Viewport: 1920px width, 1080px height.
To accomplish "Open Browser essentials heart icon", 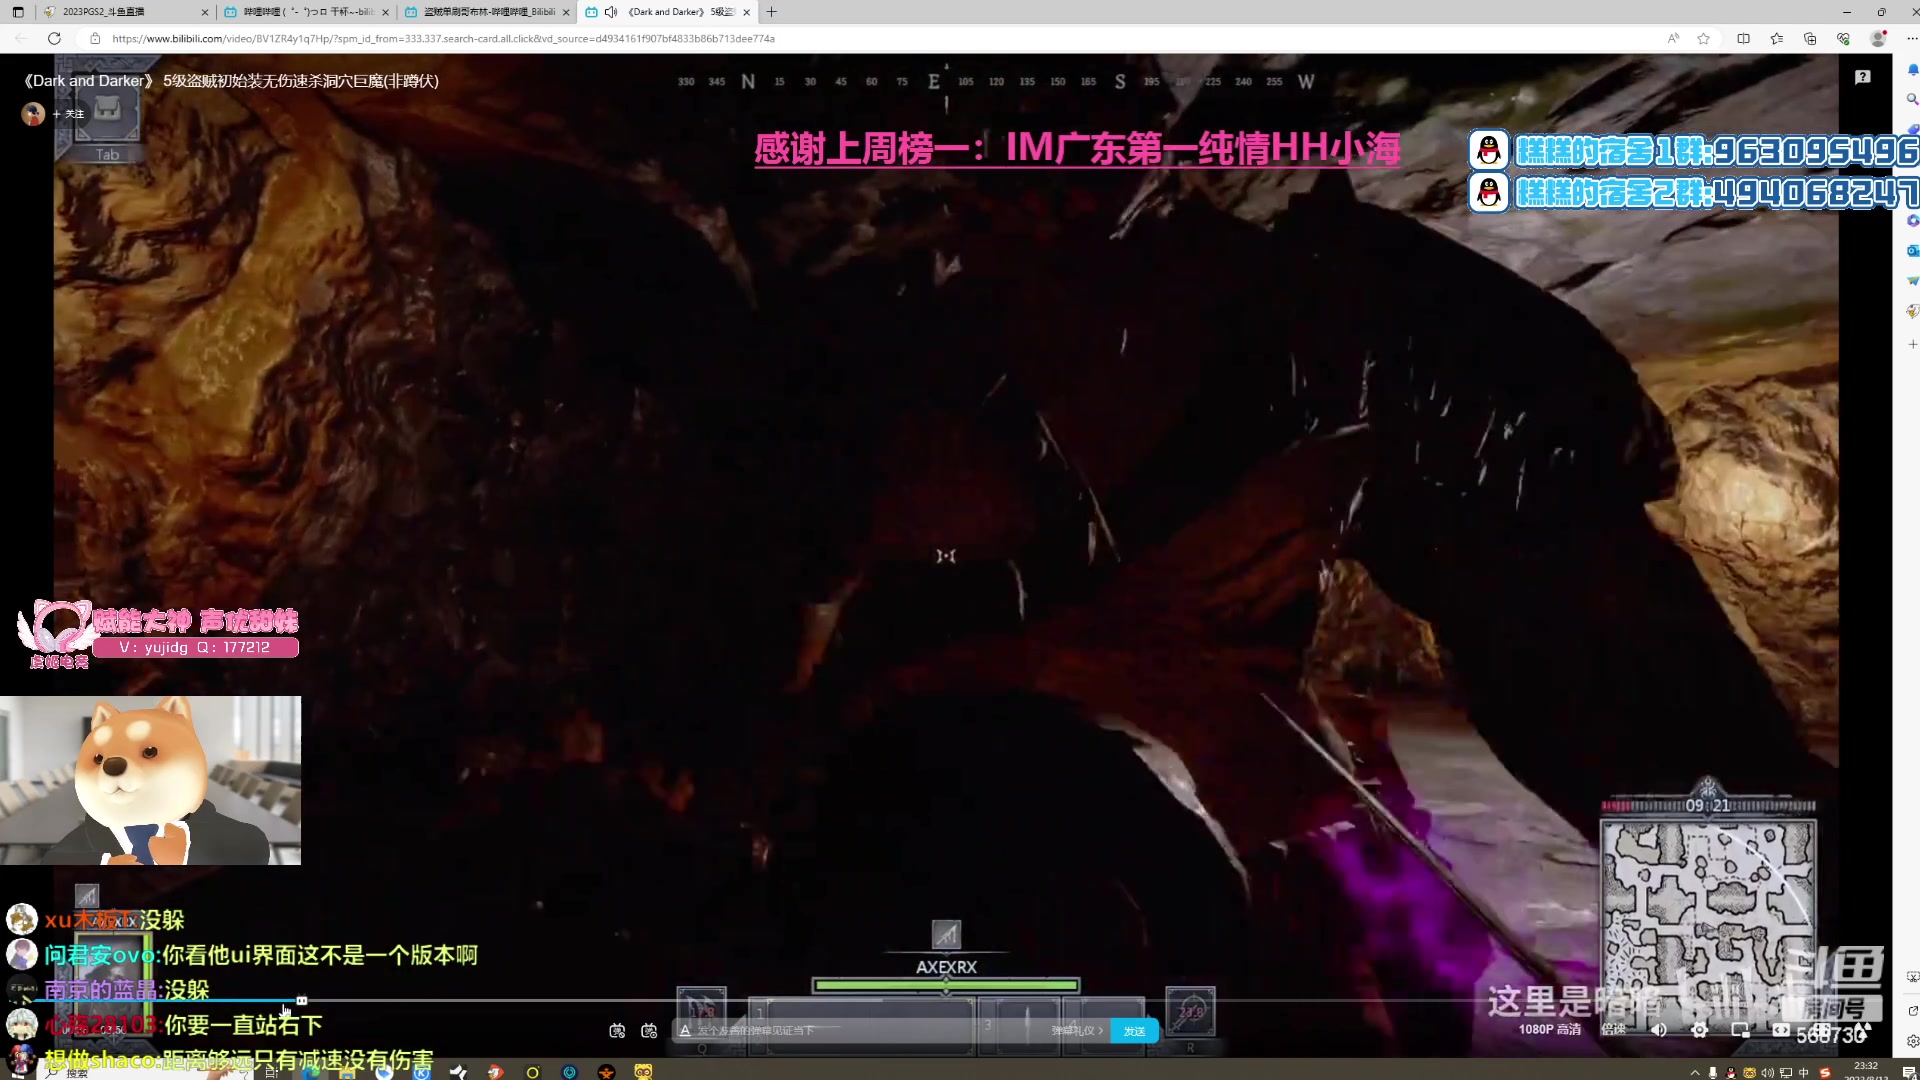I will (1843, 38).
